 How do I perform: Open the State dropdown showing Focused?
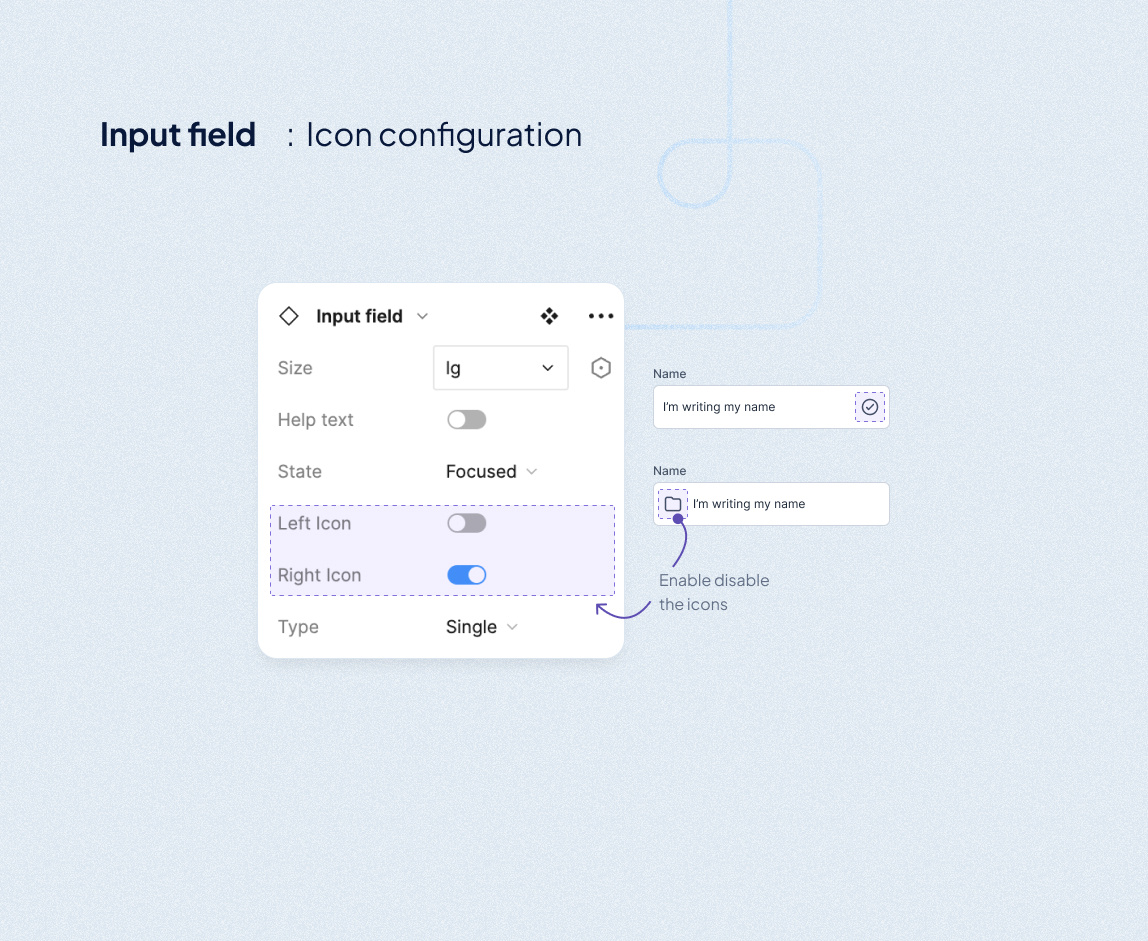tap(491, 471)
